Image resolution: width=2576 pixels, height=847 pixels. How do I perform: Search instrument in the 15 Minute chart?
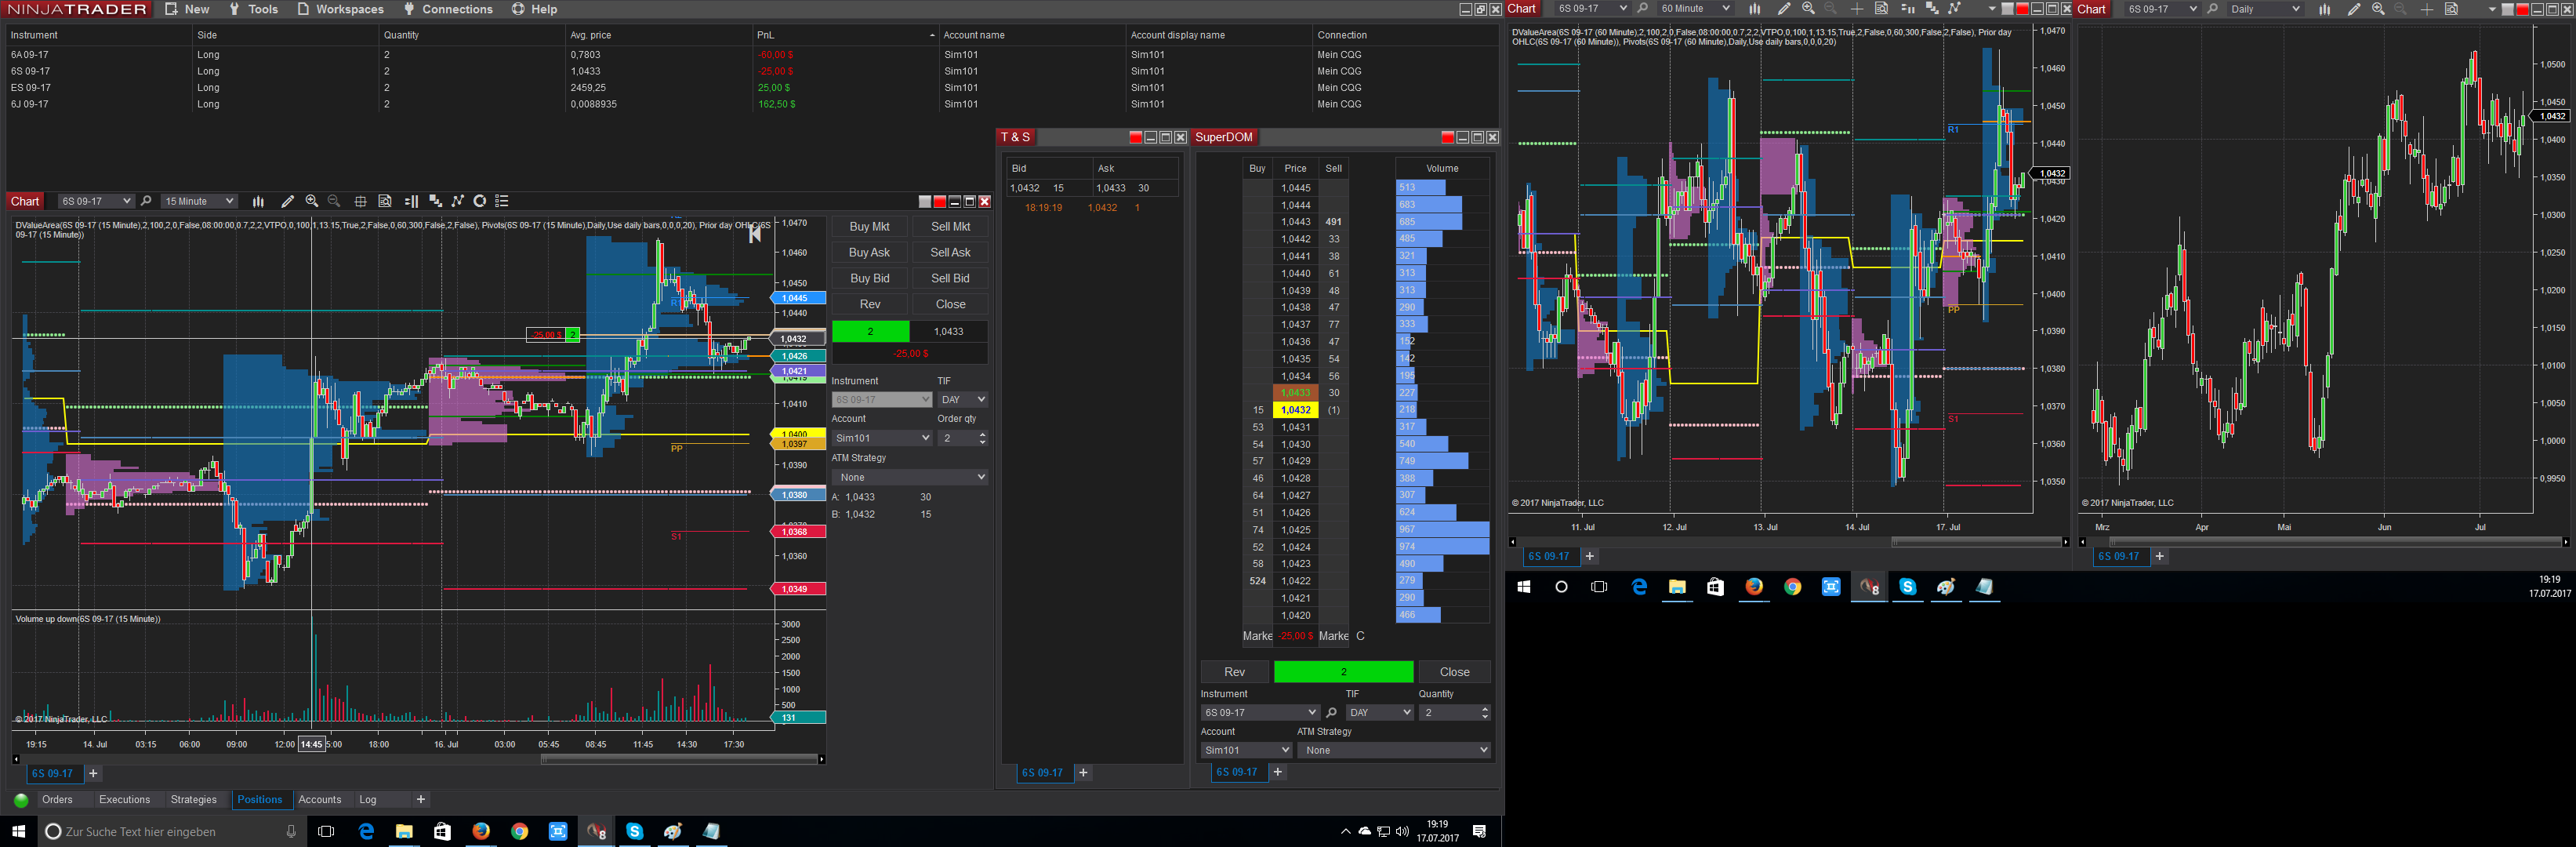pyautogui.click(x=146, y=201)
